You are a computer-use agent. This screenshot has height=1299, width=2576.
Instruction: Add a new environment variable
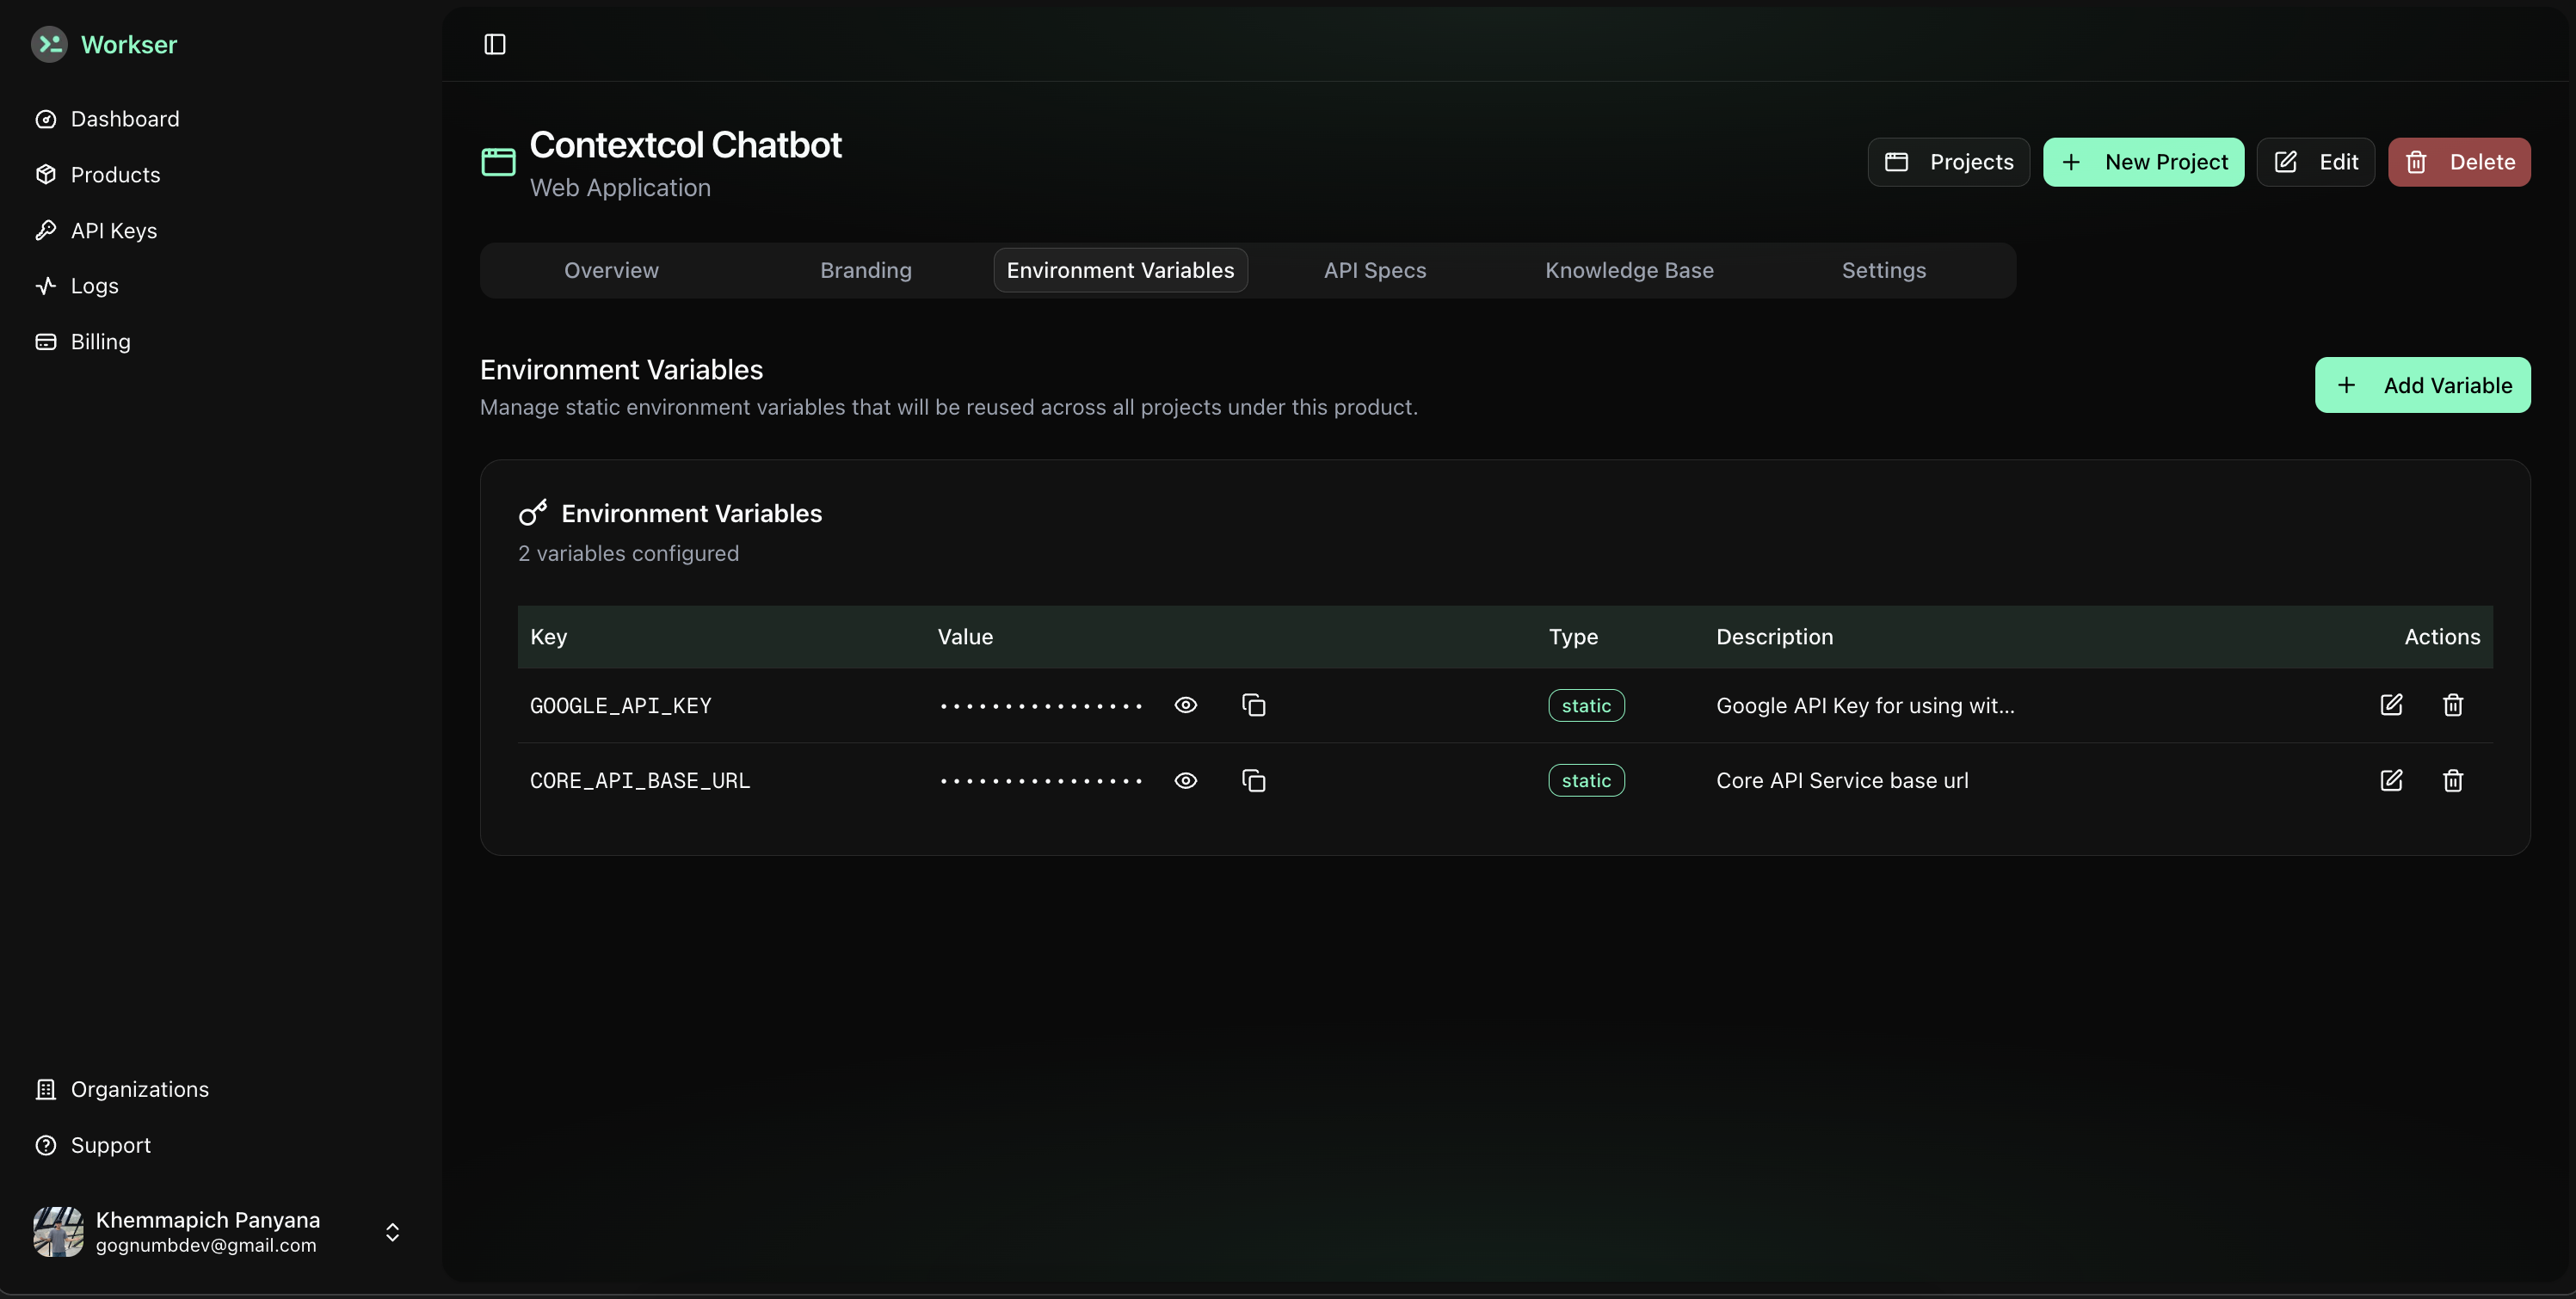point(2423,384)
